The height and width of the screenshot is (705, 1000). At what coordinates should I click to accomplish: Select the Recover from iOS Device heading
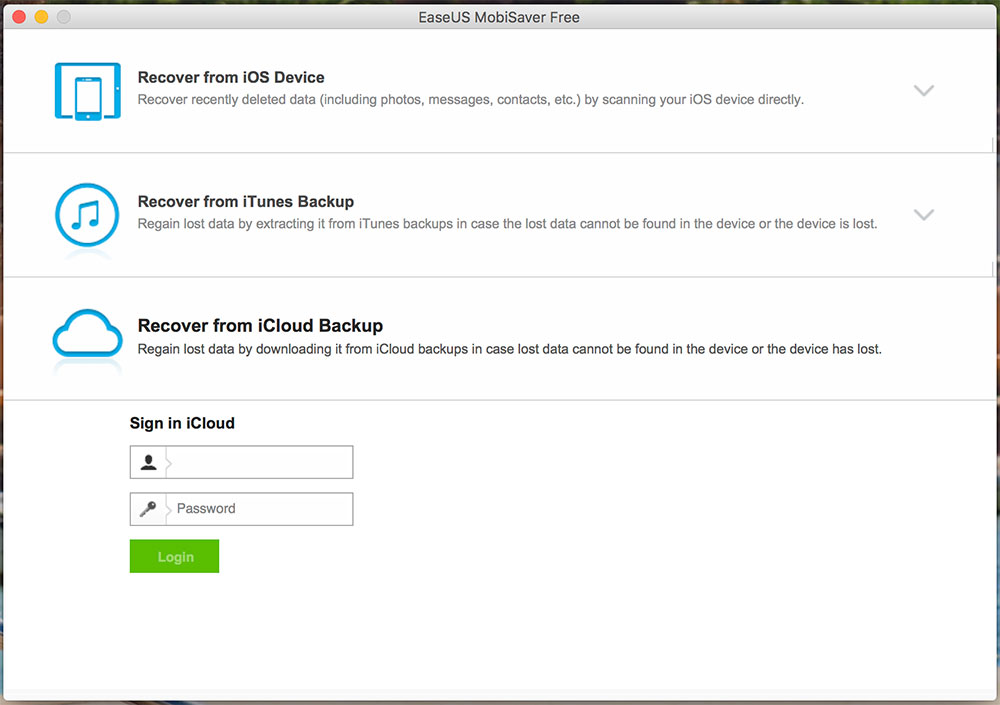231,77
